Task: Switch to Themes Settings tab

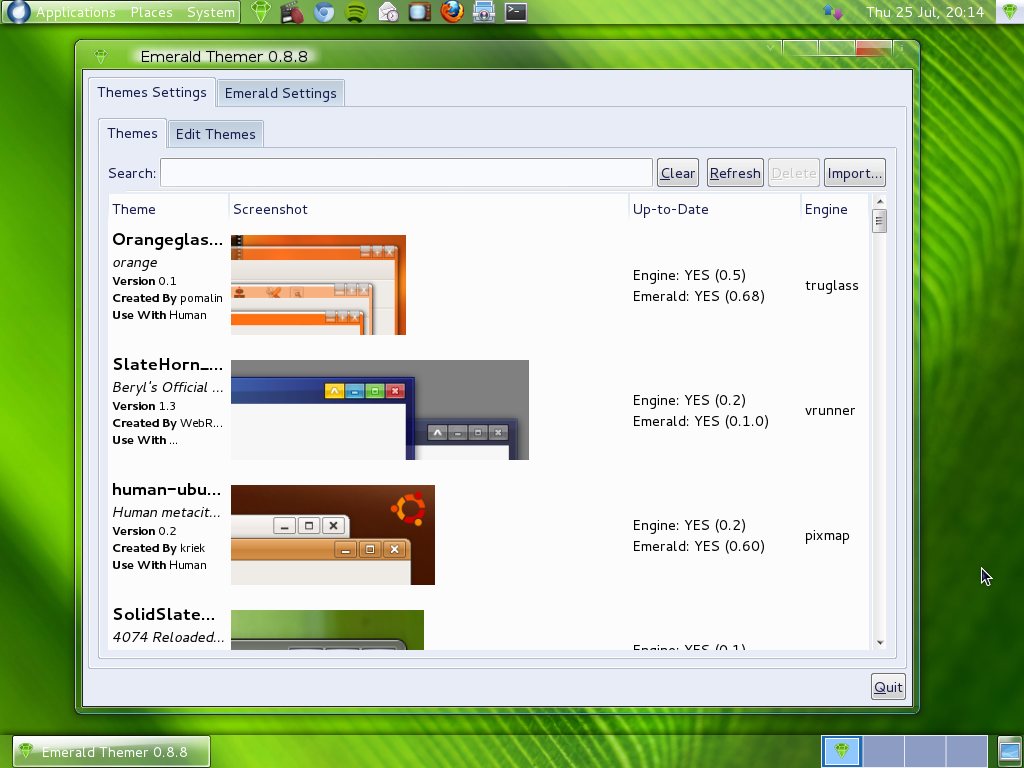Action: coord(152,92)
